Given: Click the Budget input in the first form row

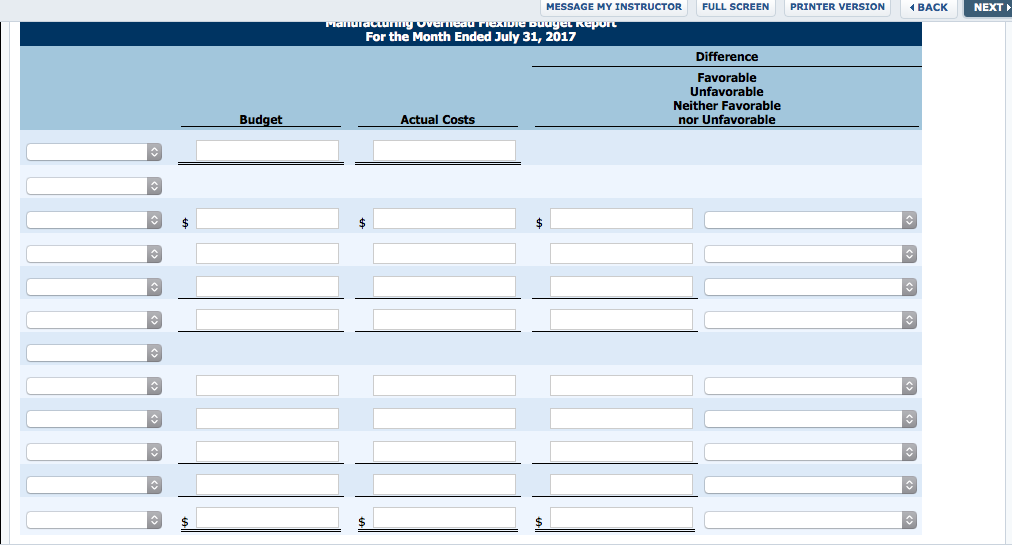Looking at the screenshot, I should click(x=267, y=150).
